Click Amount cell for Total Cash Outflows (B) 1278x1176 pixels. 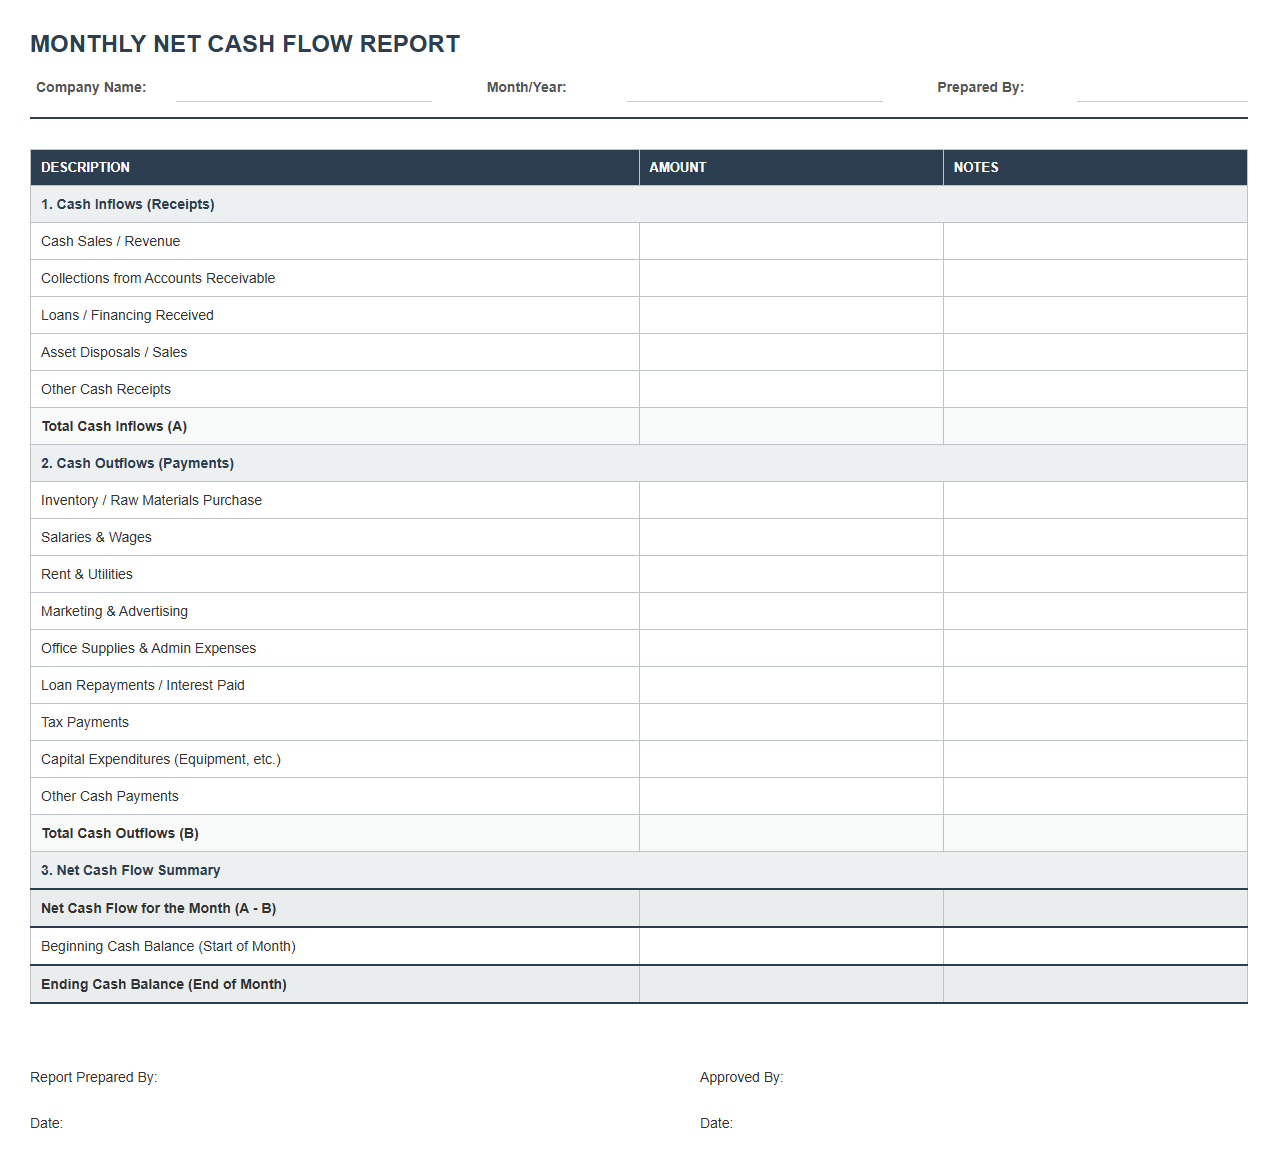point(791,833)
